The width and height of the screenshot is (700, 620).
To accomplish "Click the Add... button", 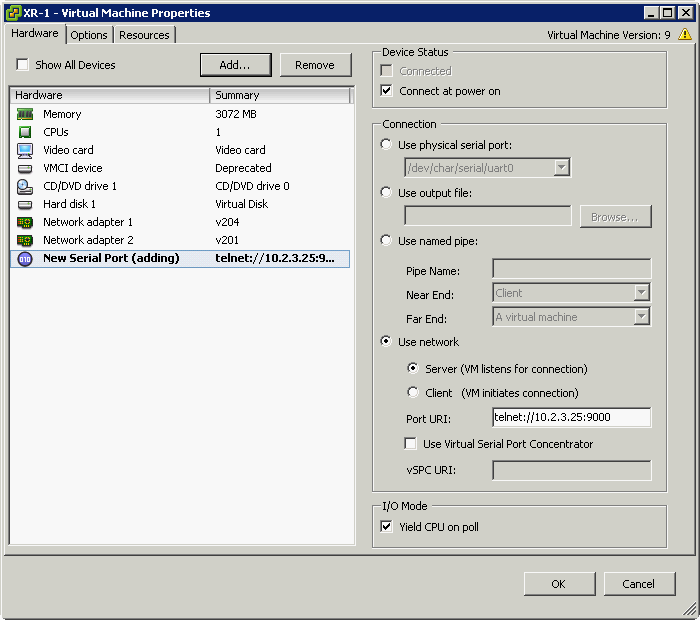I will click(x=235, y=65).
